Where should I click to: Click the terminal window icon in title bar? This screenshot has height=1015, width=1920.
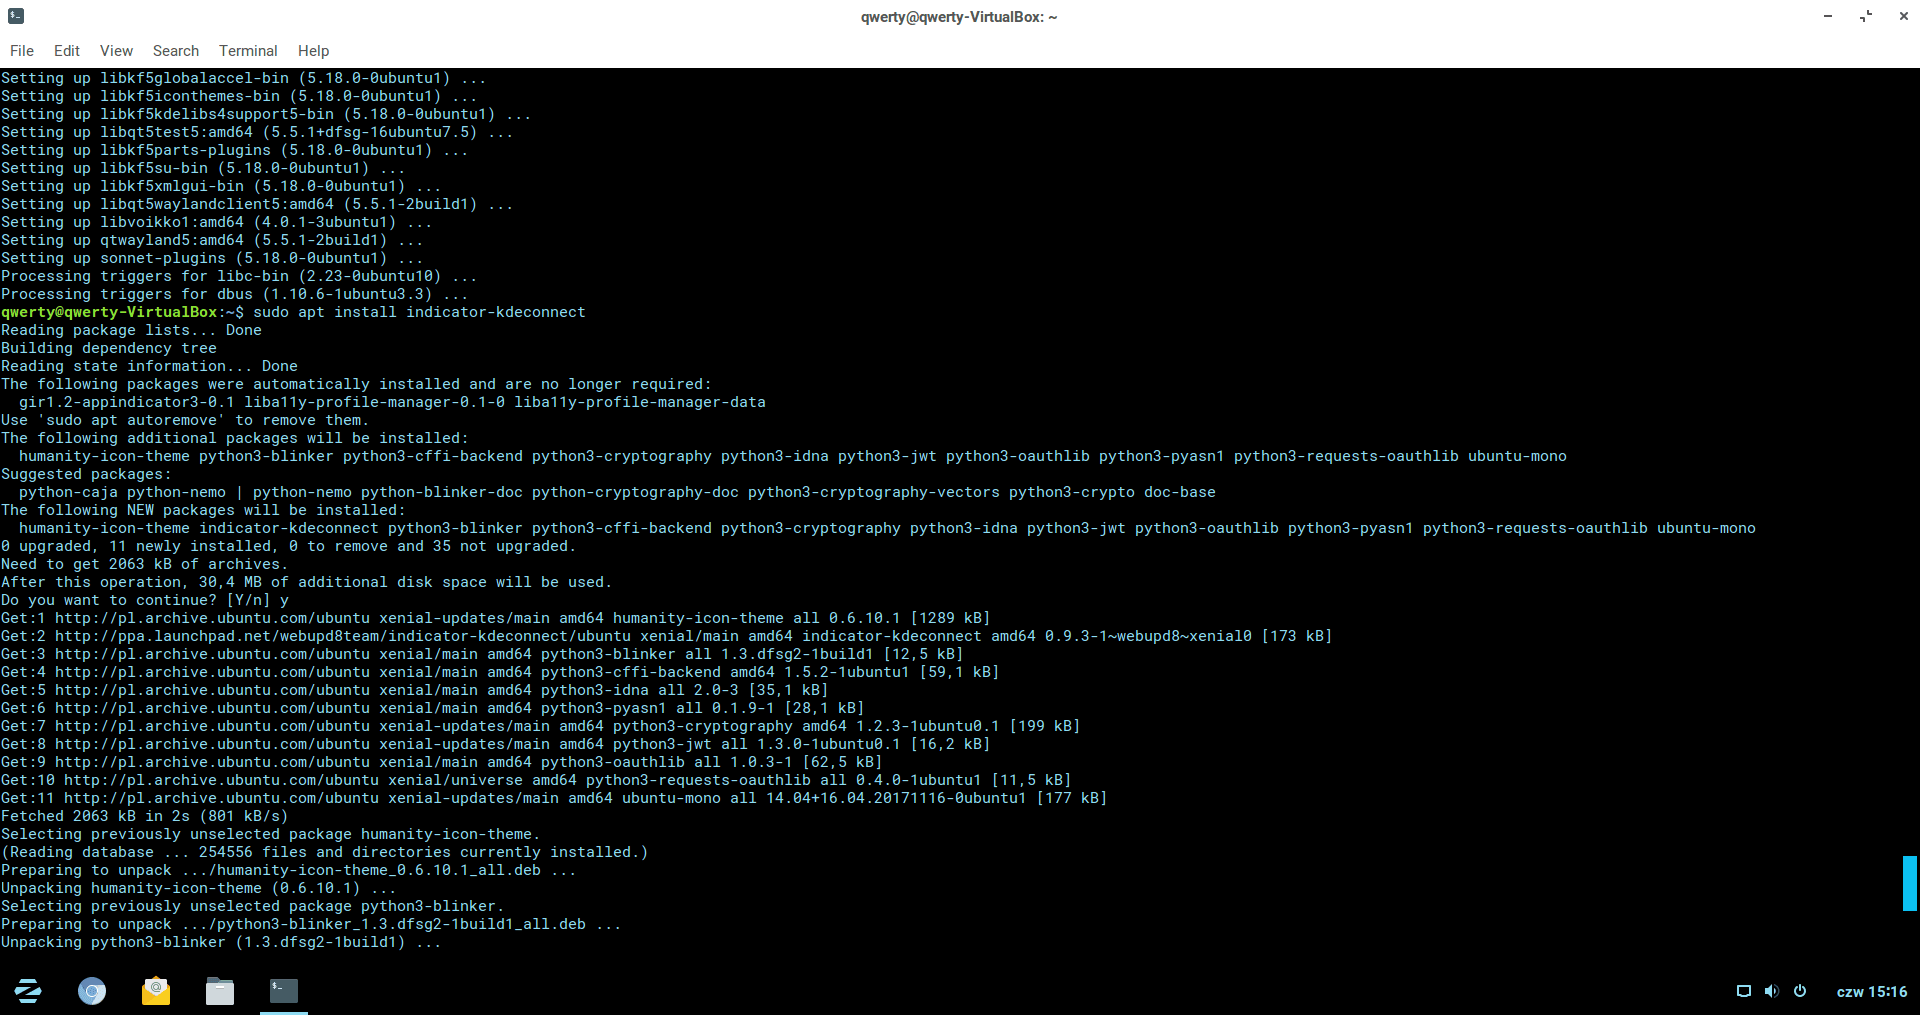pyautogui.click(x=15, y=16)
